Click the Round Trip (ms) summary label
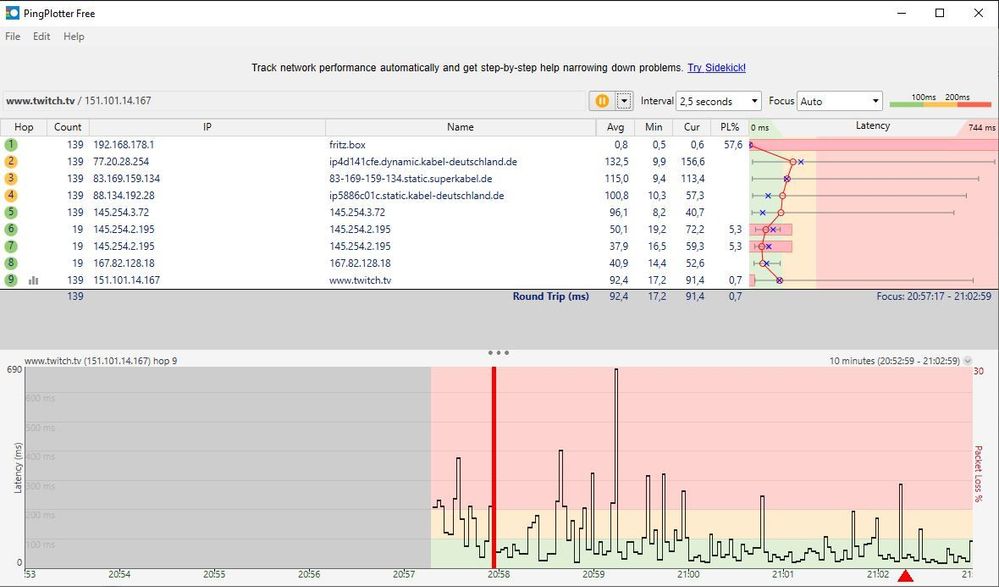Image resolution: width=999 pixels, height=587 pixels. tap(551, 296)
